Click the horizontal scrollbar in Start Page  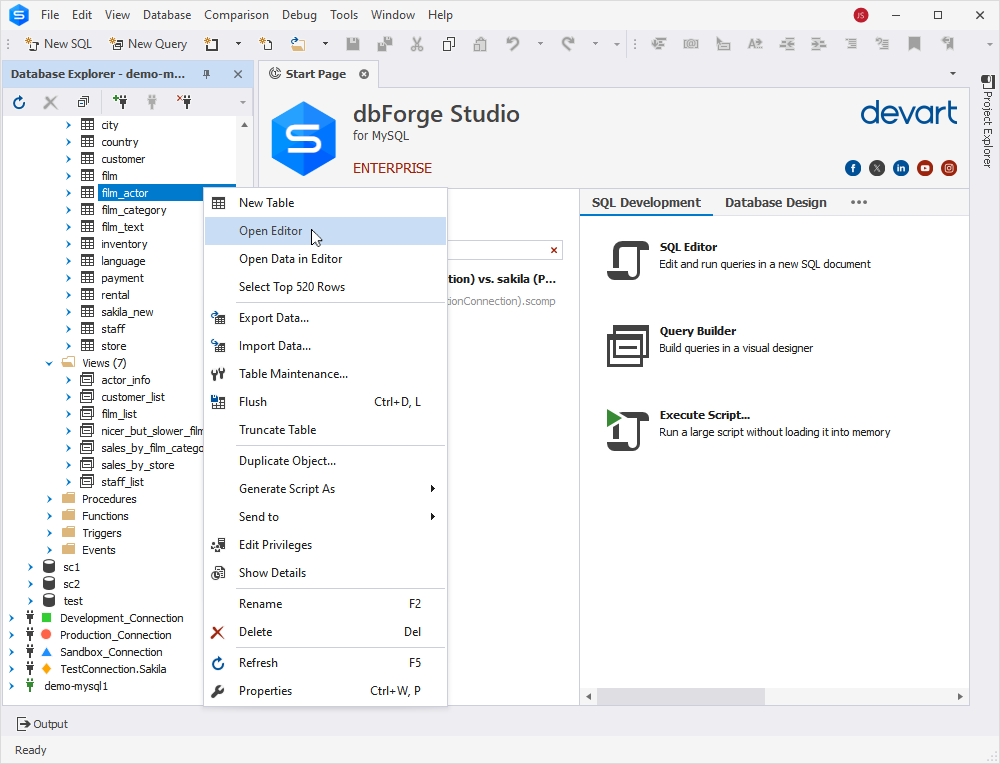coord(773,696)
